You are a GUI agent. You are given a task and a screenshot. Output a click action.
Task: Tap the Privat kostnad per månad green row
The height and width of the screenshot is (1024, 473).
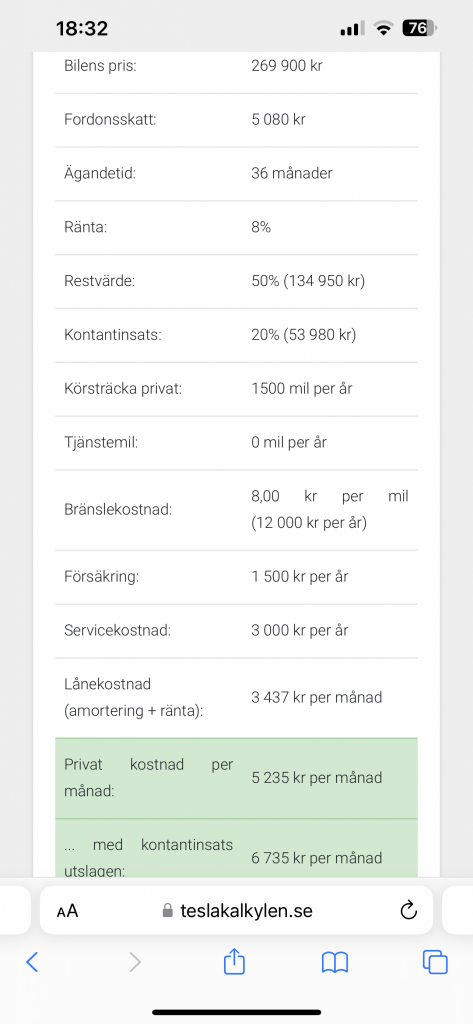[236, 778]
